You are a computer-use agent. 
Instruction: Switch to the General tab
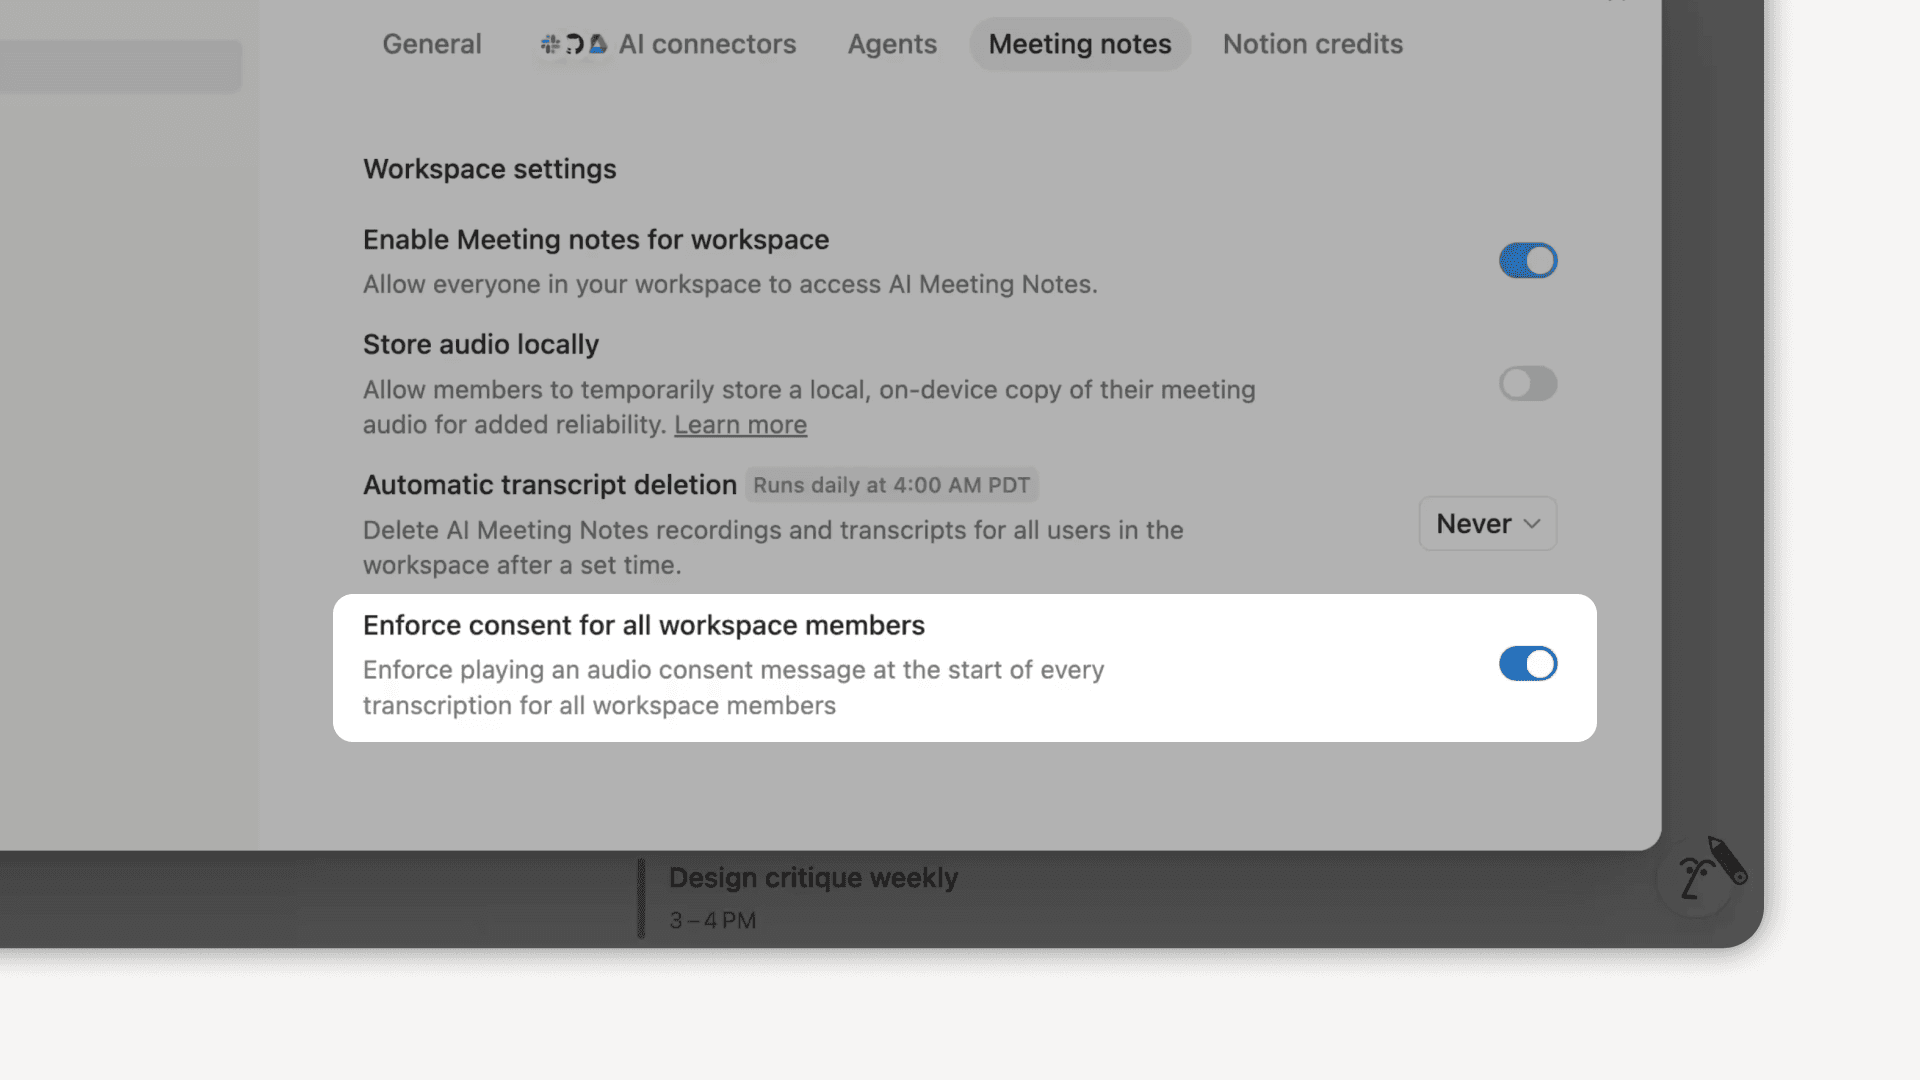click(x=431, y=44)
